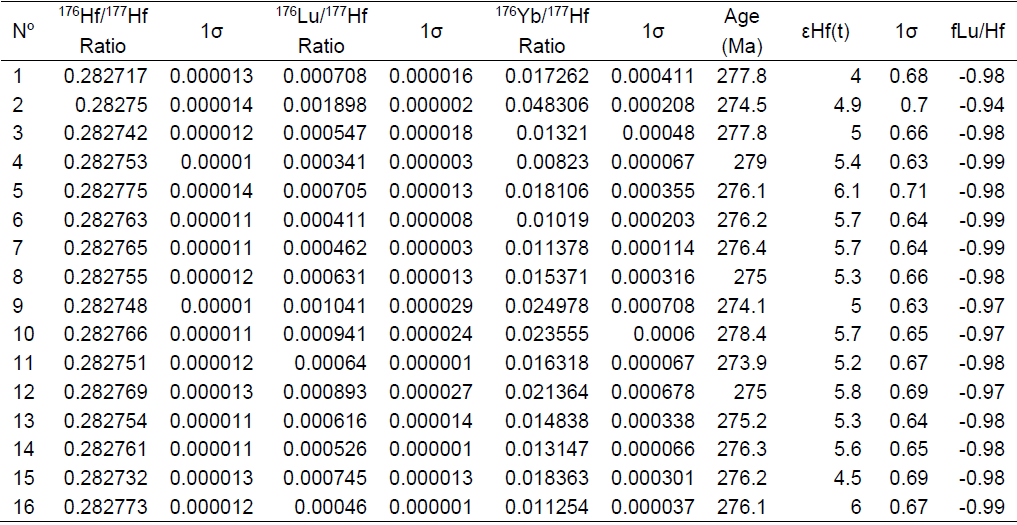The image size is (1017, 525).
Task: Click the 0.001041 Lu/Hf value
Action: pos(325,306)
